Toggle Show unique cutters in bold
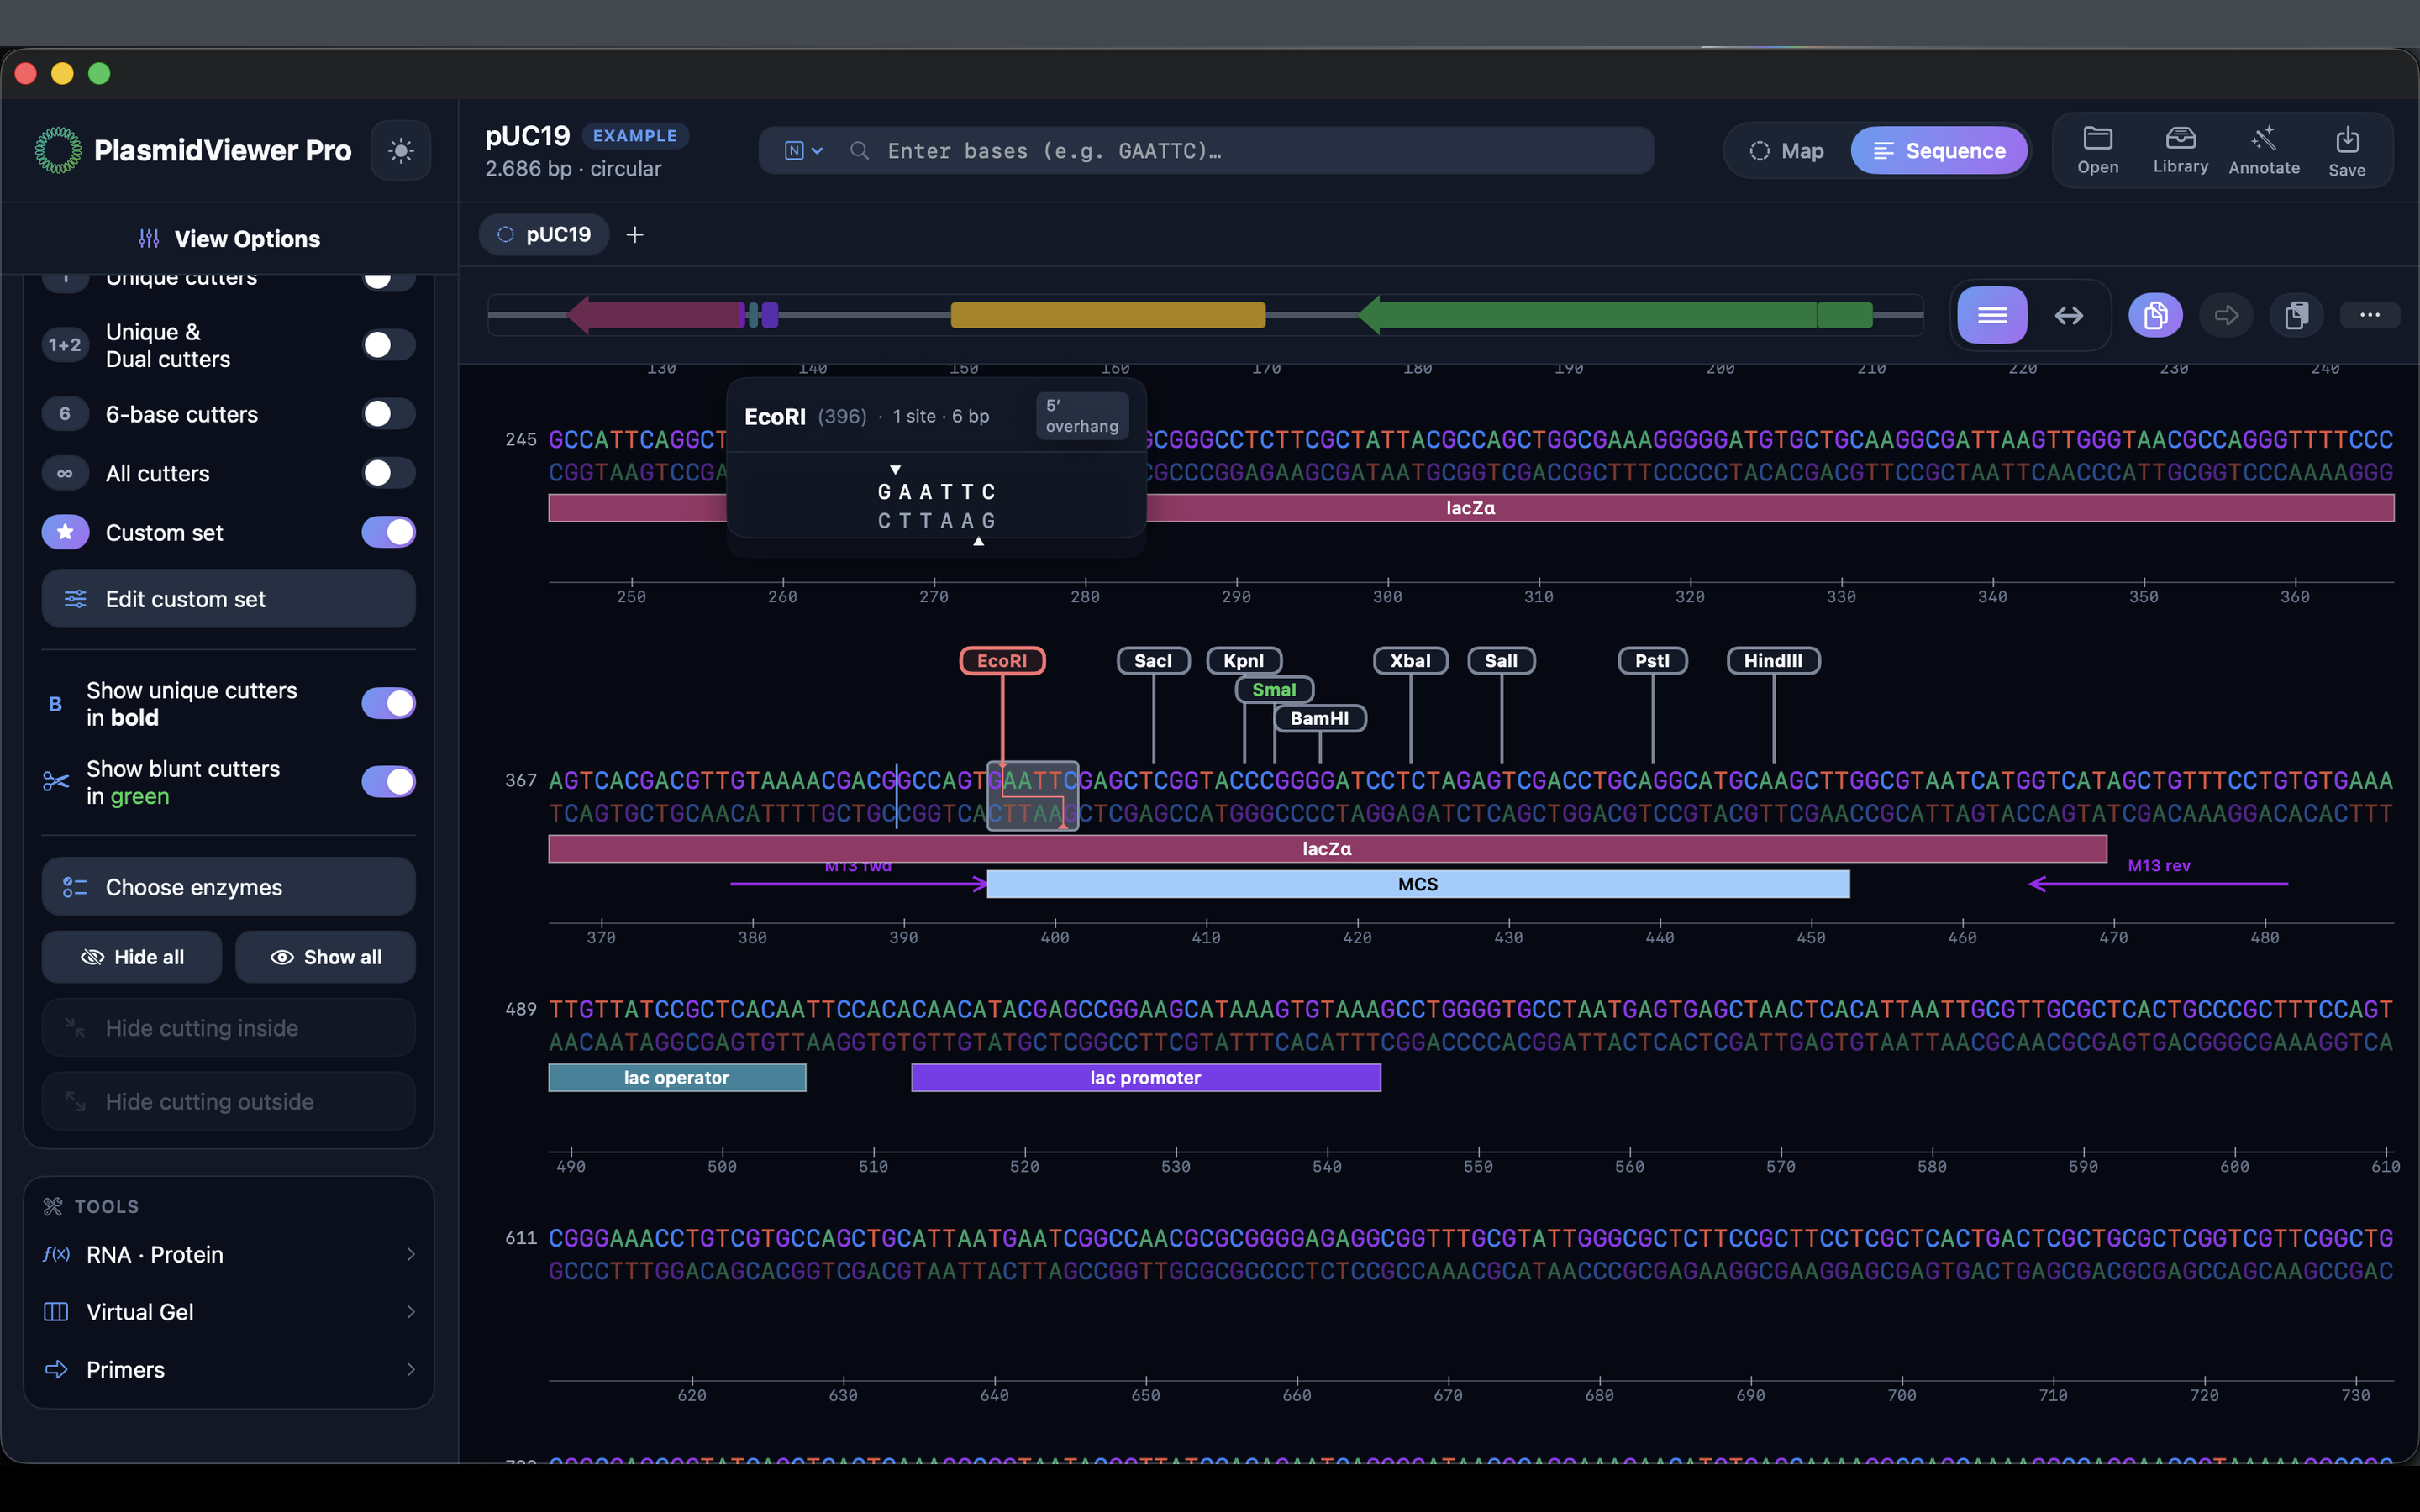2420x1512 pixels. click(388, 704)
